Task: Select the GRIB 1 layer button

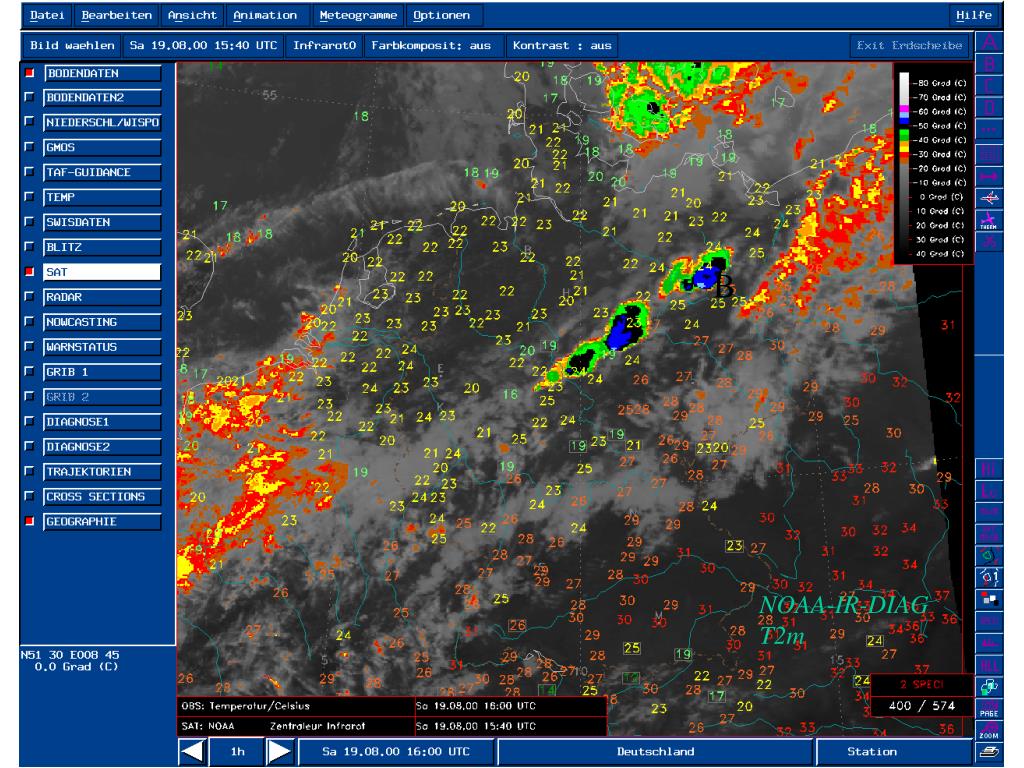Action: click(x=102, y=372)
